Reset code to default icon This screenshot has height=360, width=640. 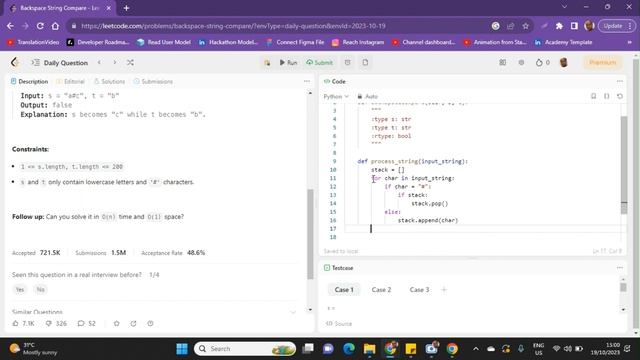(x=620, y=96)
